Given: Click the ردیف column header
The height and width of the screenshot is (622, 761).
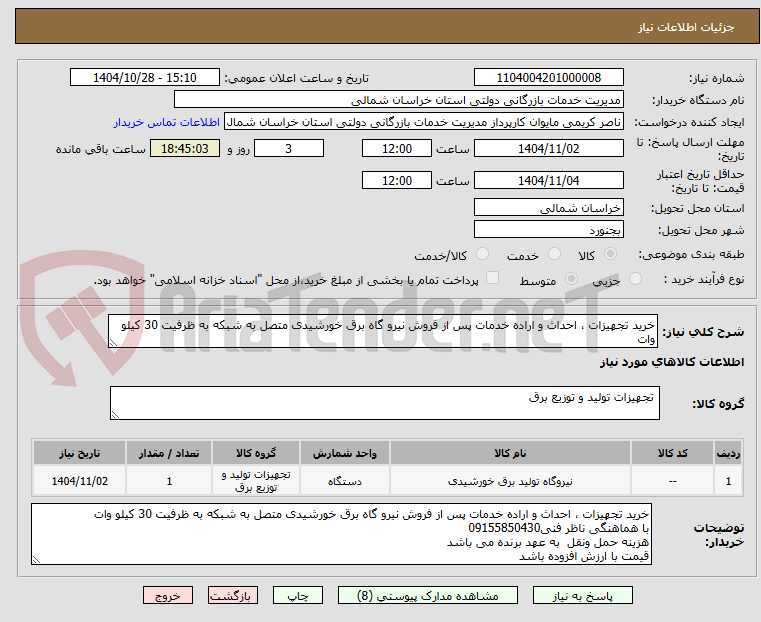Looking at the screenshot, I should pos(728,453).
